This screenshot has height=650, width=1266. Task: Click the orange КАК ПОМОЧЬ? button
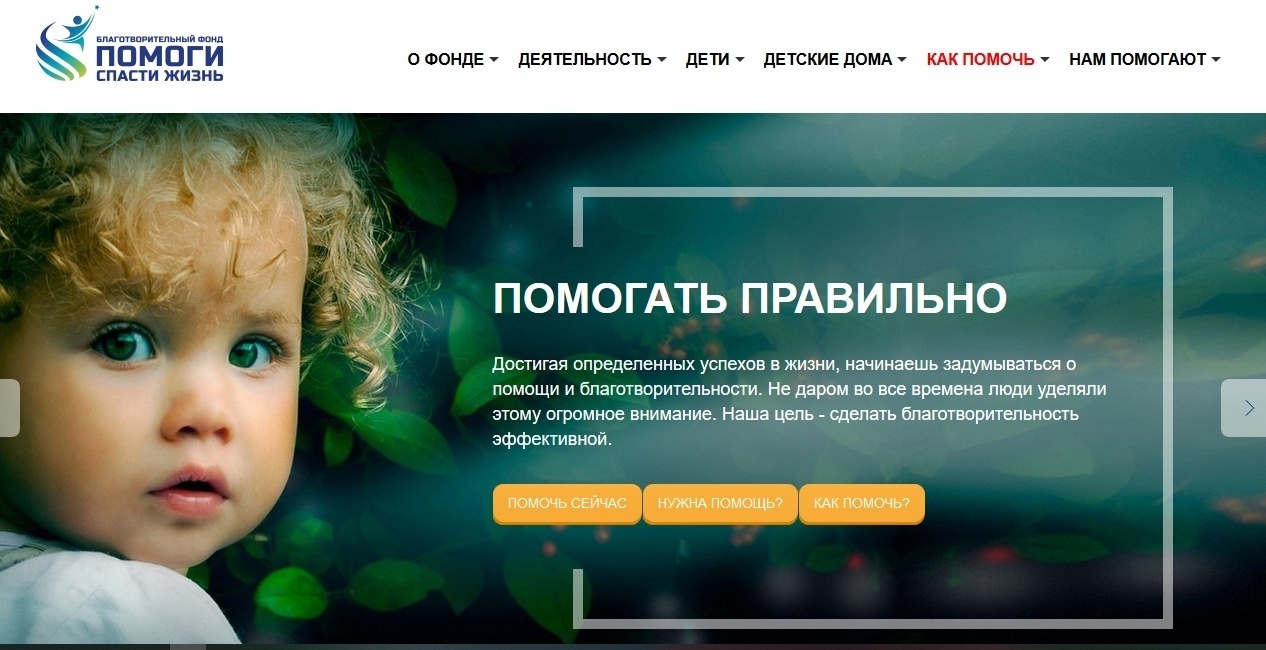pyautogui.click(x=862, y=503)
